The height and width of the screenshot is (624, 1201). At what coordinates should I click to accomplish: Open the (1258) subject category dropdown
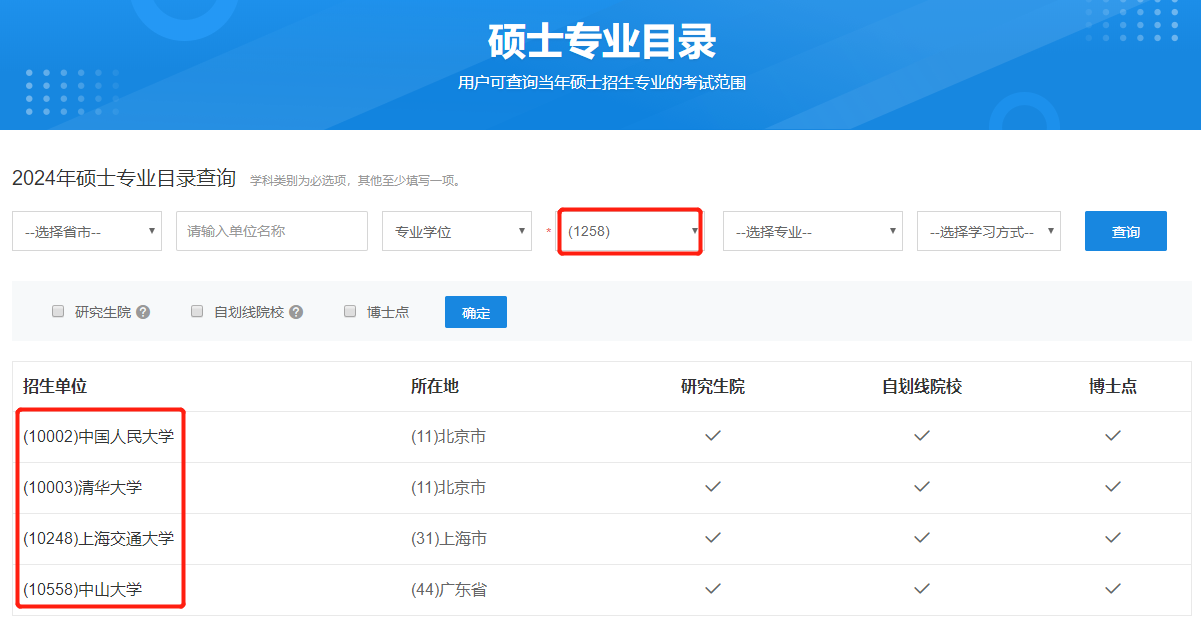[x=630, y=231]
